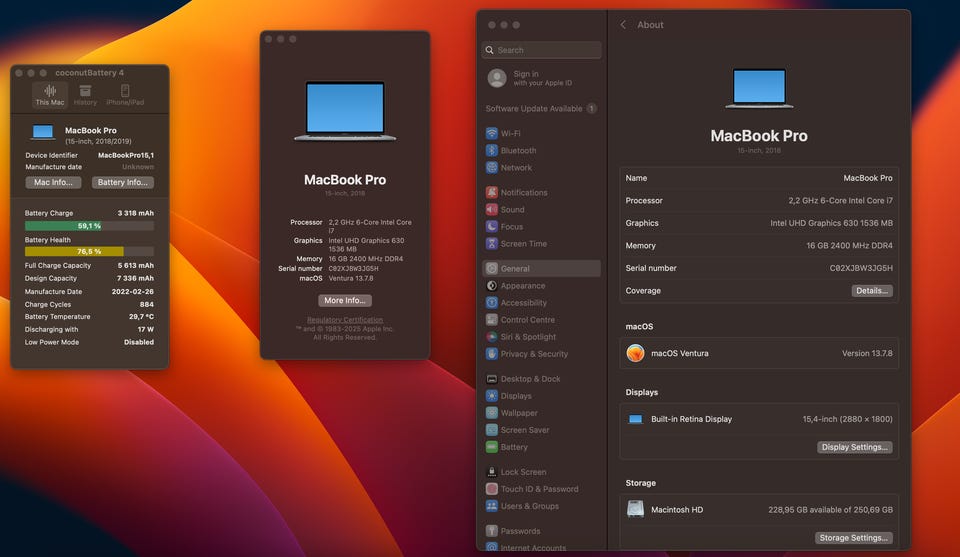
Task: Switch to iPhone/iPad tab in coconutBattery
Action: 125,95
